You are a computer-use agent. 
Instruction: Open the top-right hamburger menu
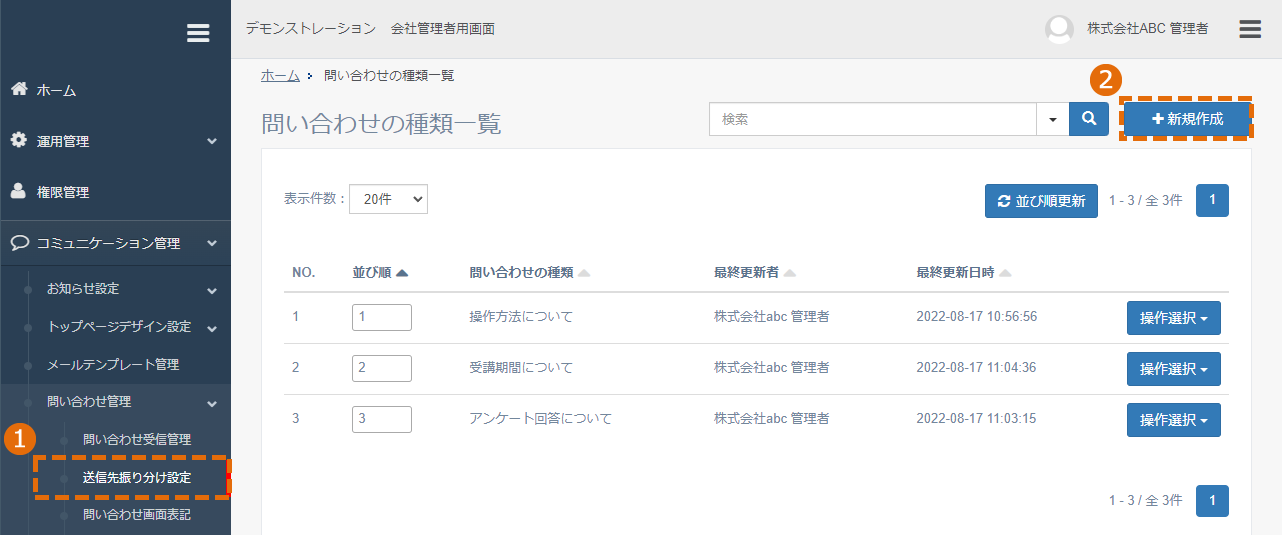point(1250,28)
